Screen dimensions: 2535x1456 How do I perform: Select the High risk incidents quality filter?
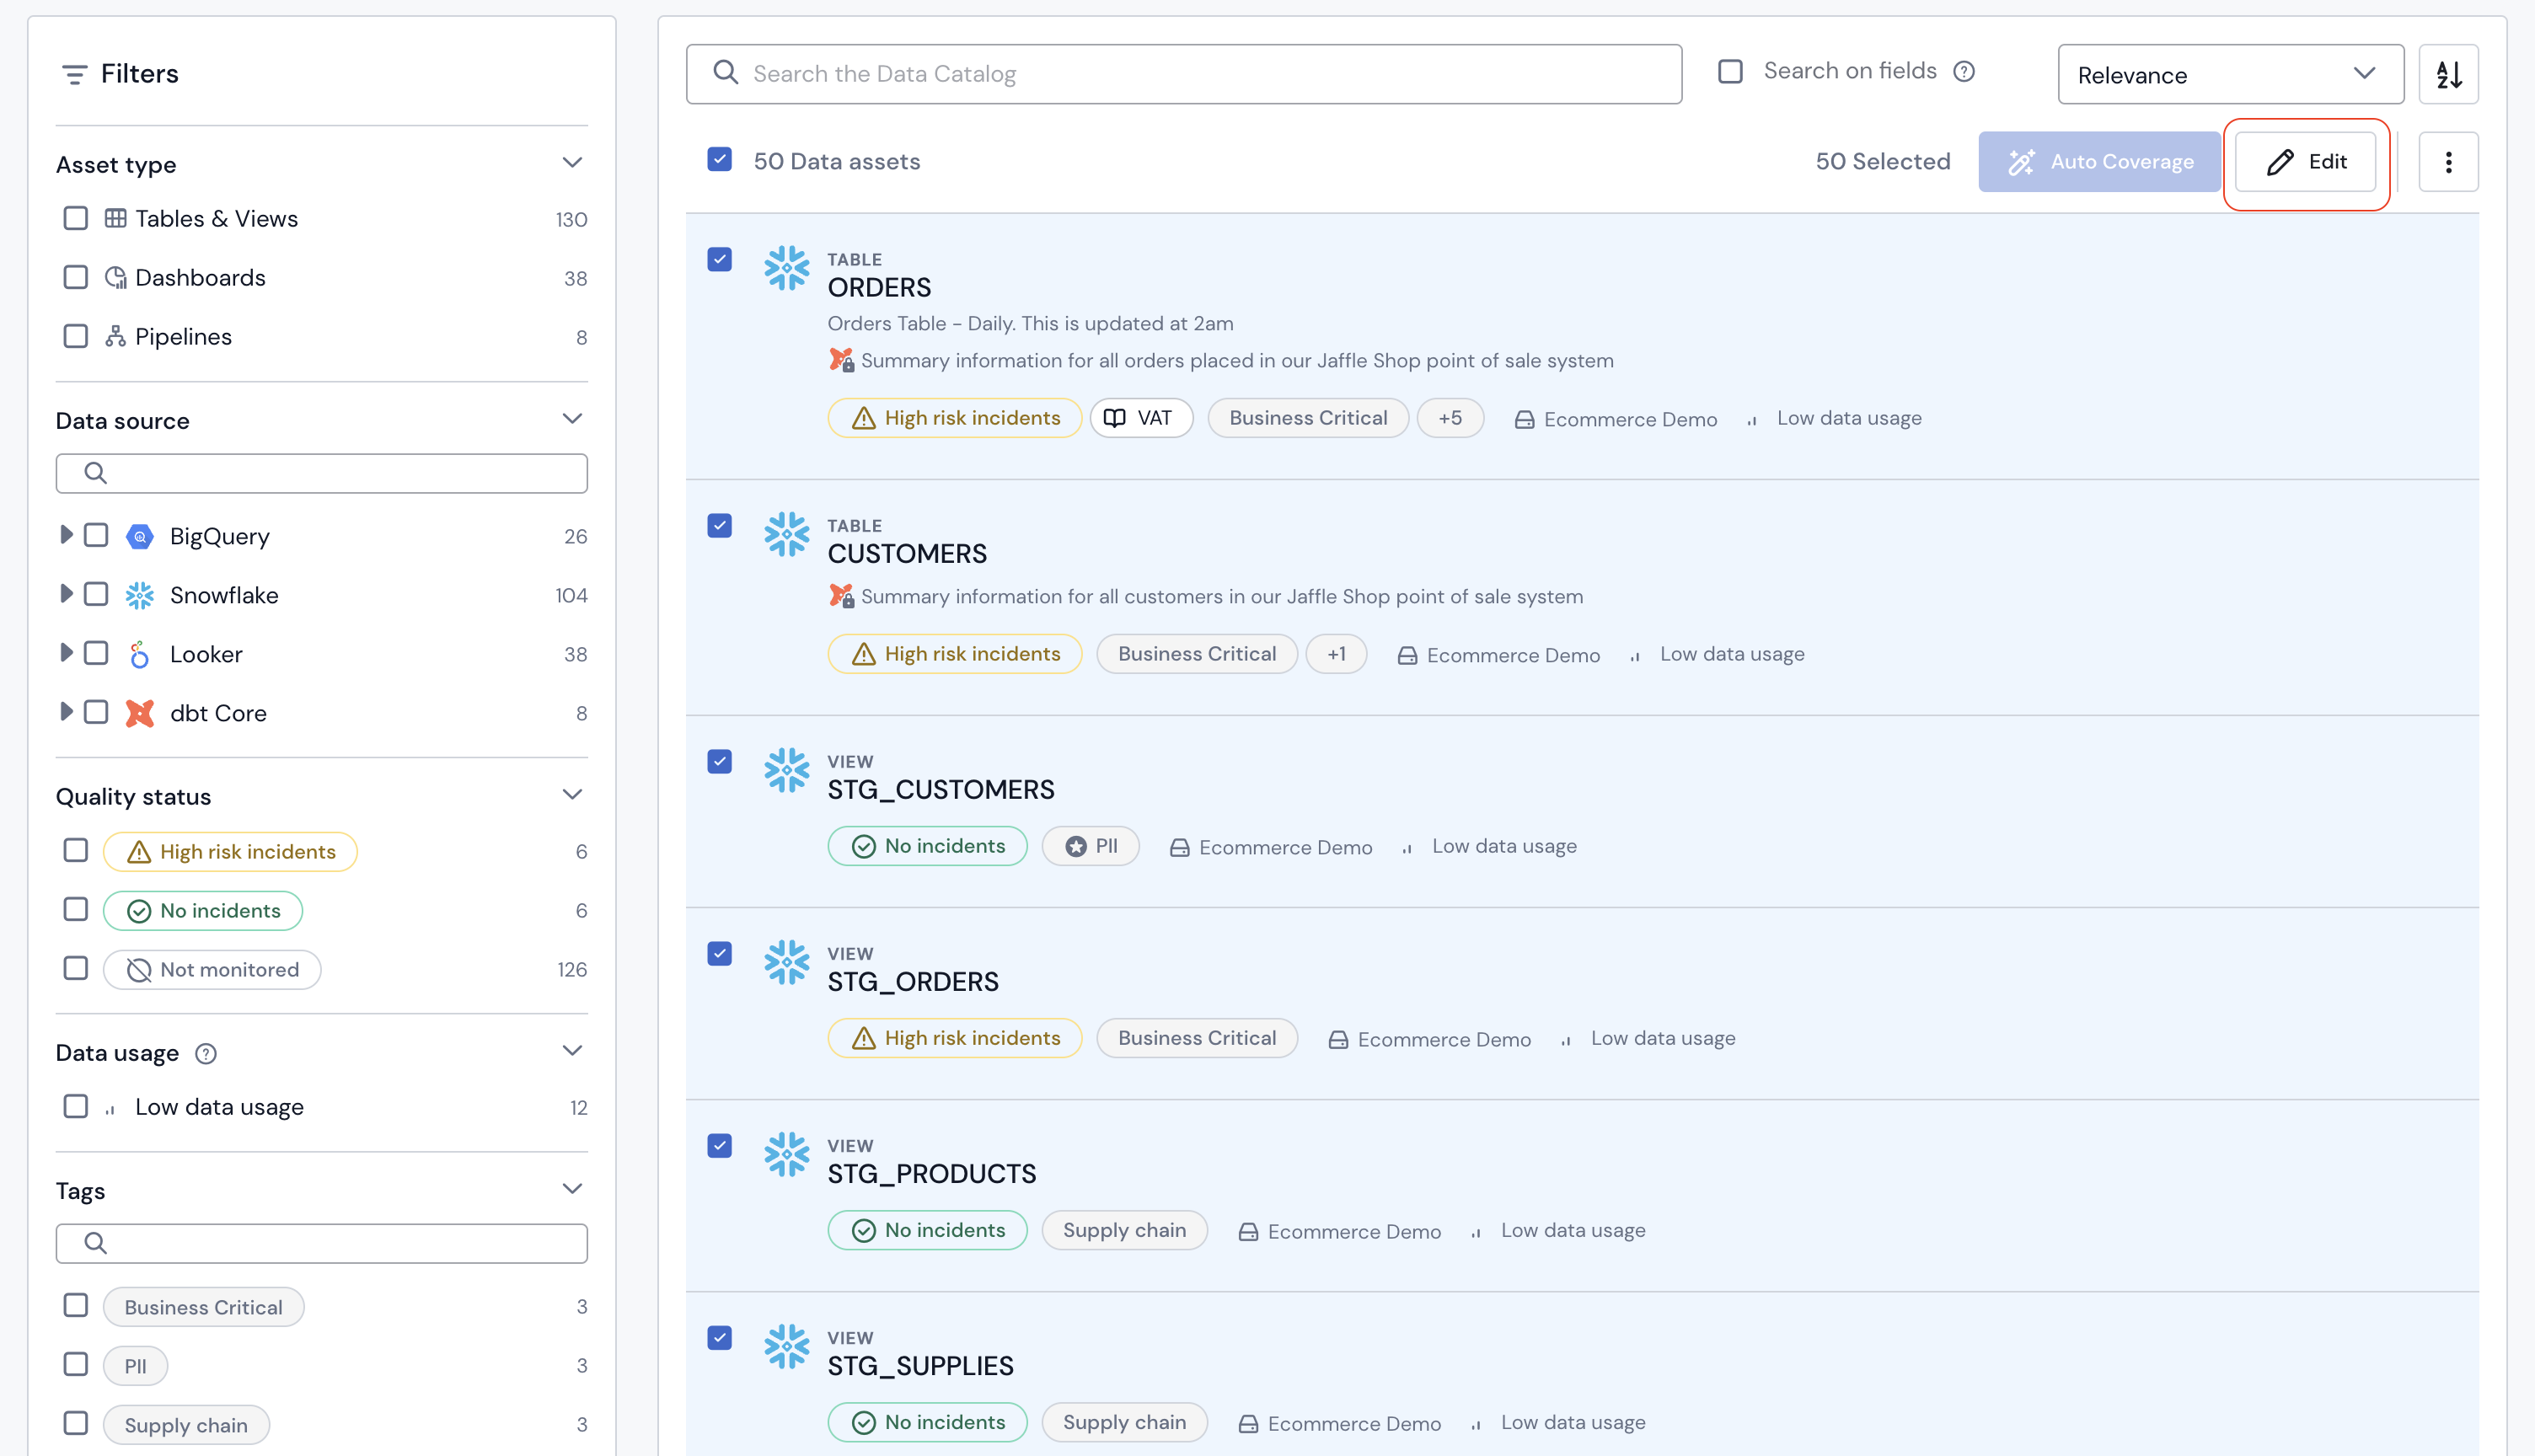tap(76, 851)
